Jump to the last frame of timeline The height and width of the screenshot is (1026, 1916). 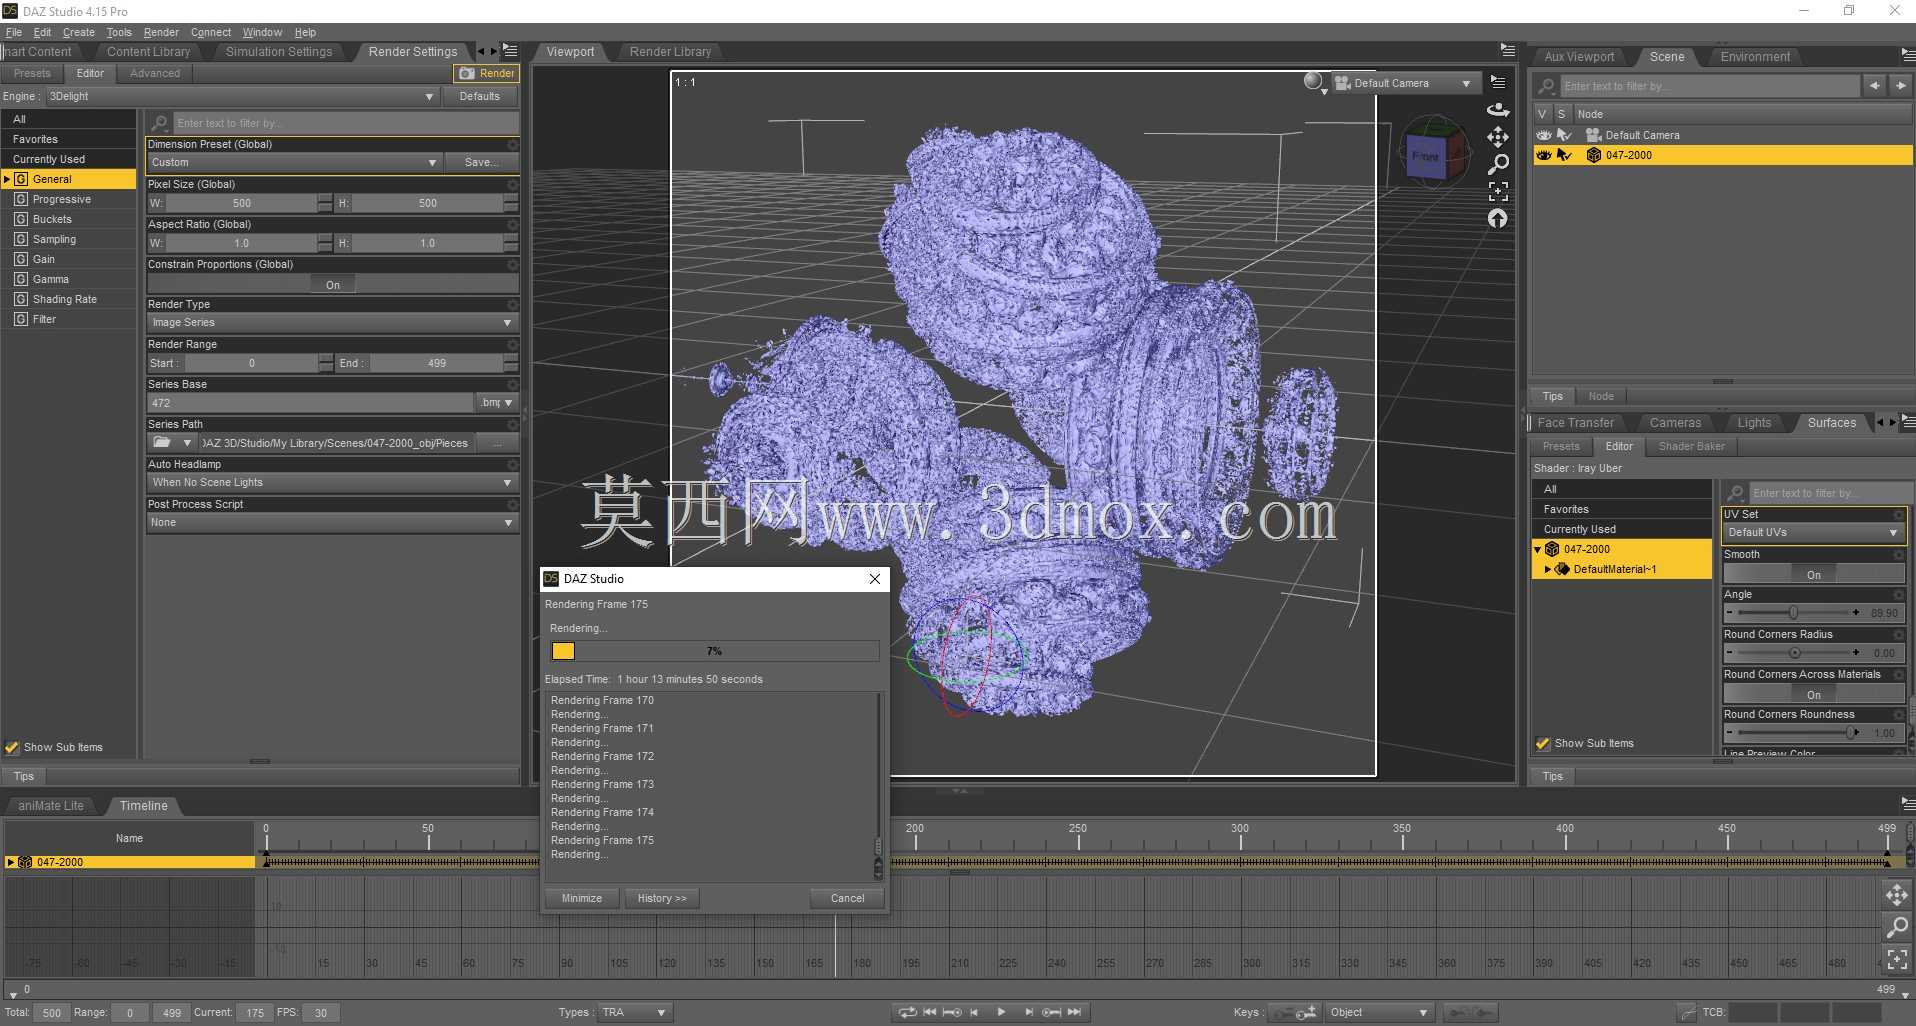(x=1074, y=1012)
